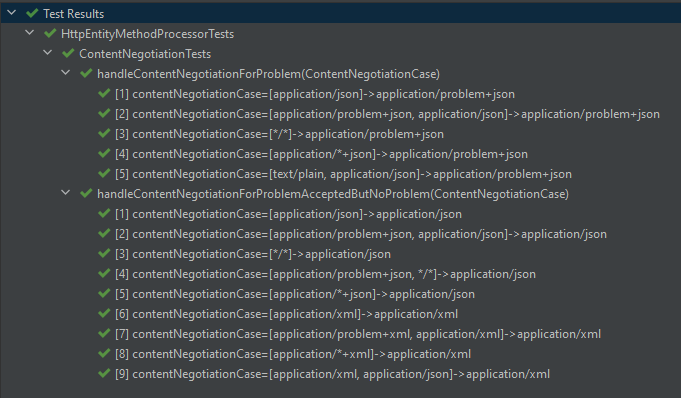Select [4] [application/*+json]->application/problem+json
The image size is (681, 398).
point(321,154)
